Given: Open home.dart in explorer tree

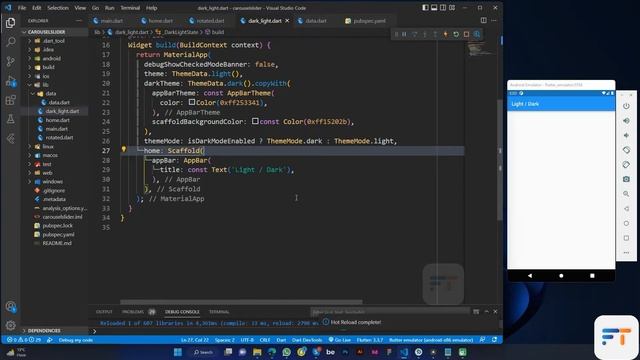Looking at the screenshot, I should coord(58,120).
